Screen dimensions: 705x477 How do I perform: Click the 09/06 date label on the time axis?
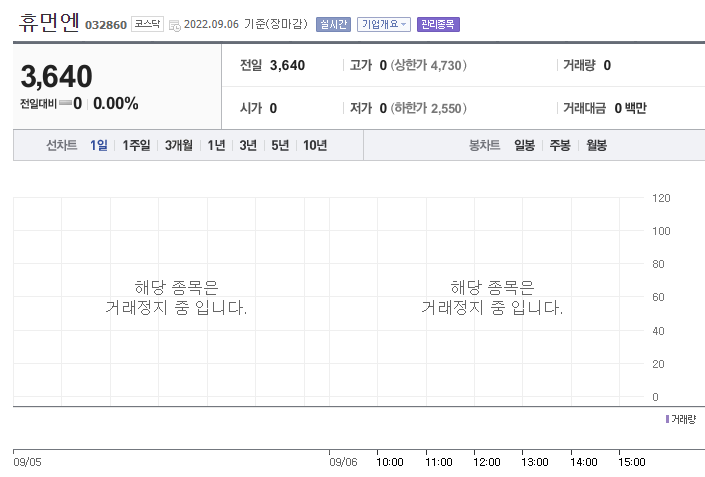343,462
